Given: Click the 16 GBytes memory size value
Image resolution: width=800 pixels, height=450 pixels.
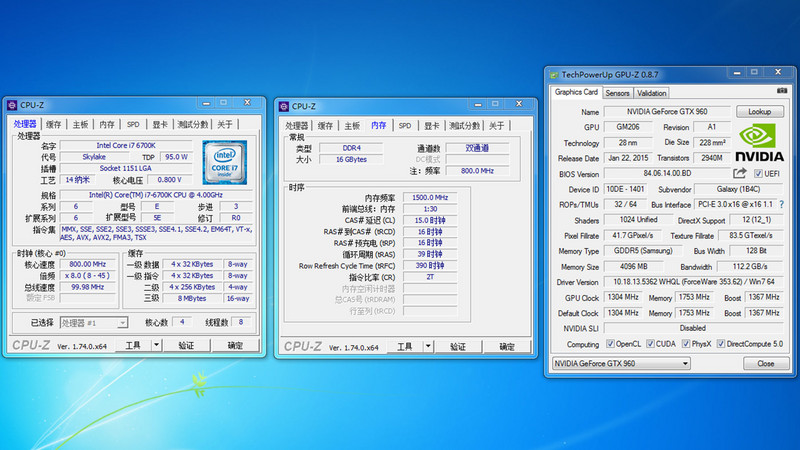Looking at the screenshot, I should 351,159.
